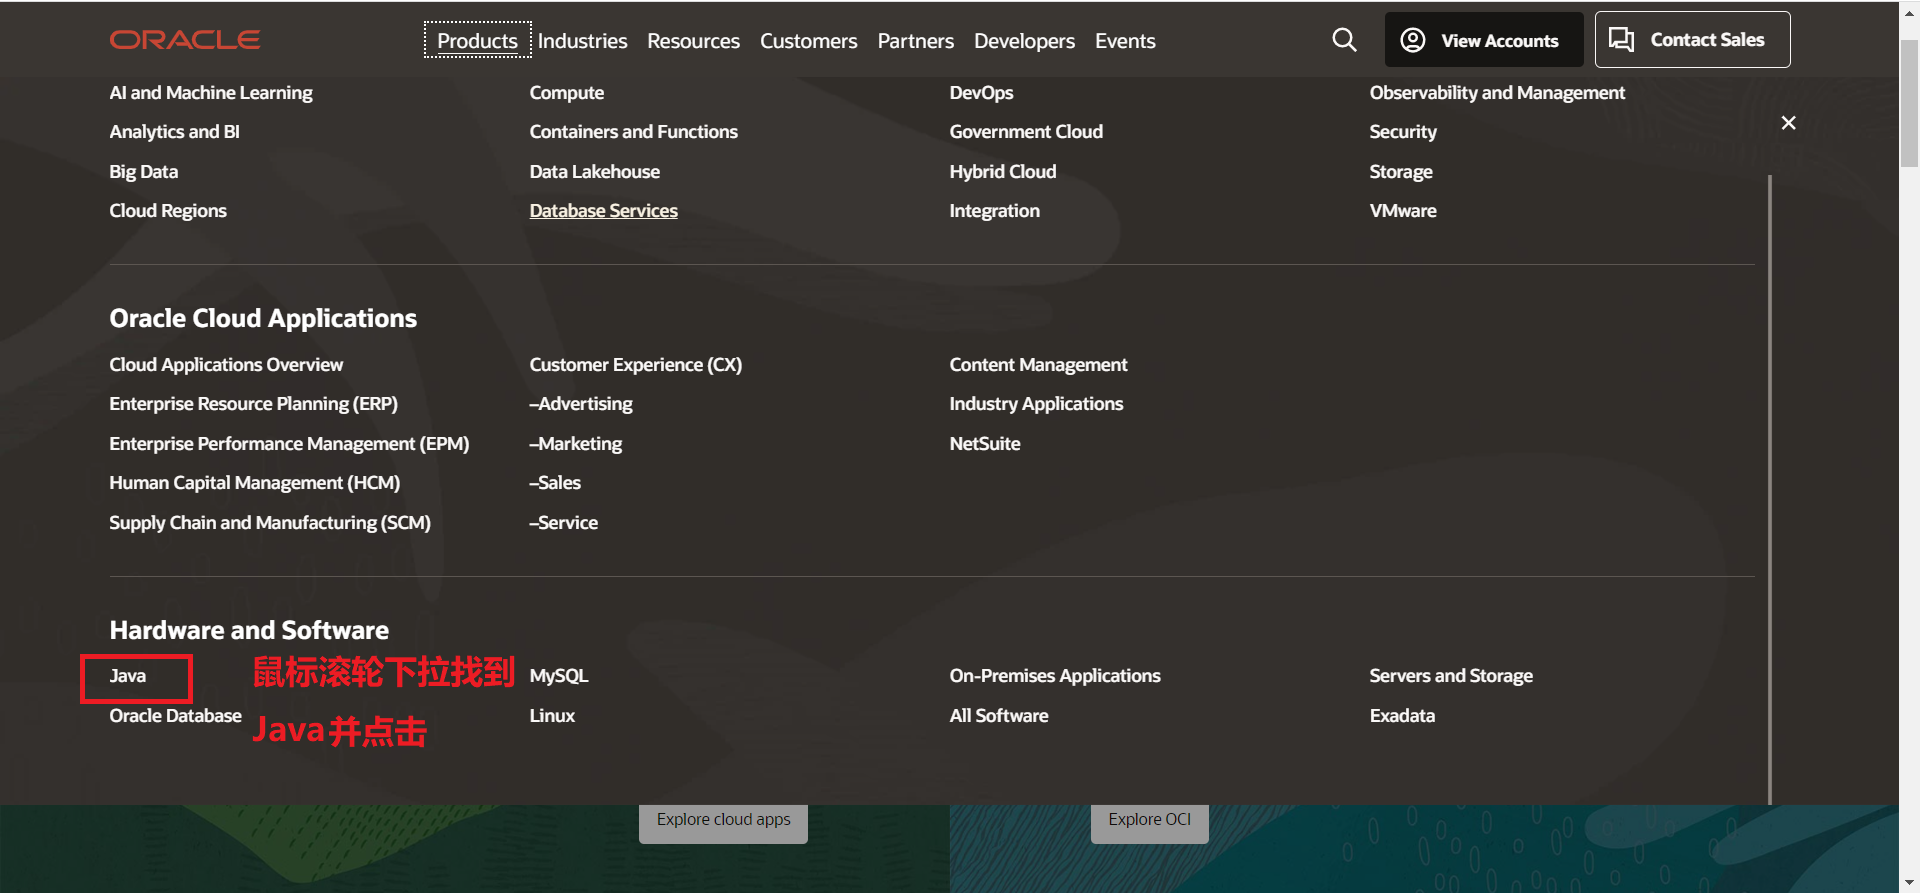
Task: Click the page scrollbar thumb
Action: 1909,103
